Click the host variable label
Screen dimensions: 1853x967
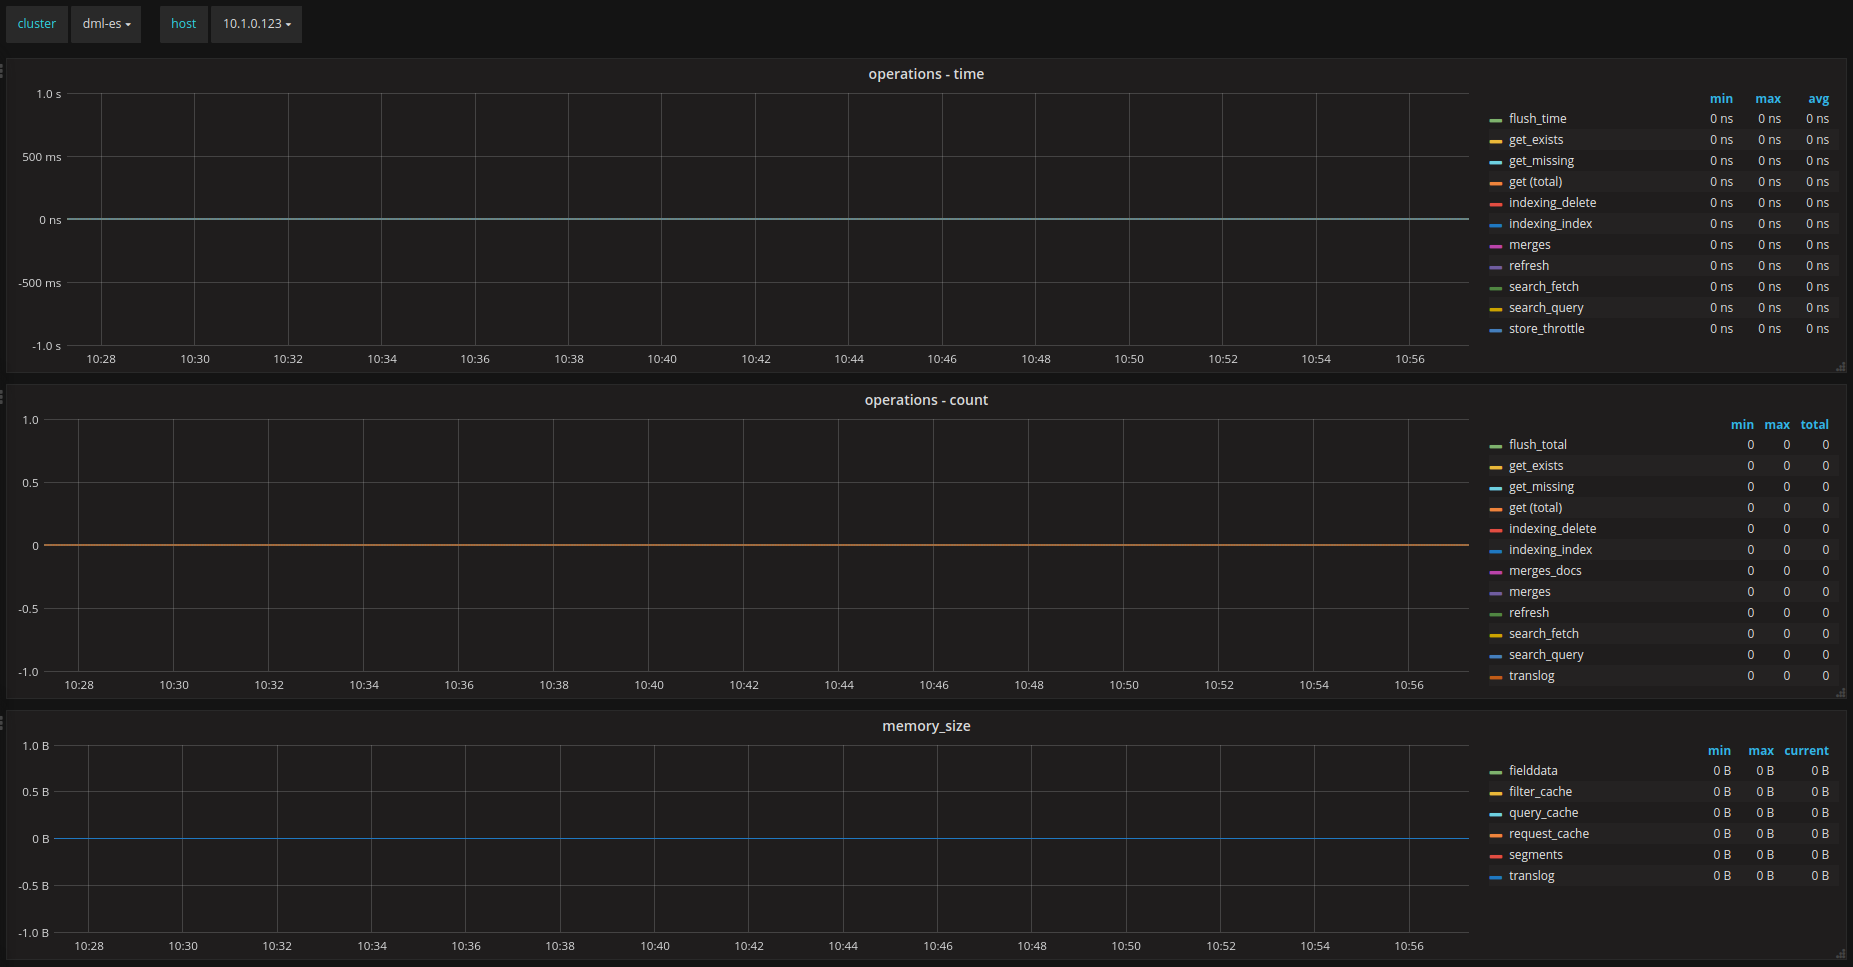(x=184, y=24)
